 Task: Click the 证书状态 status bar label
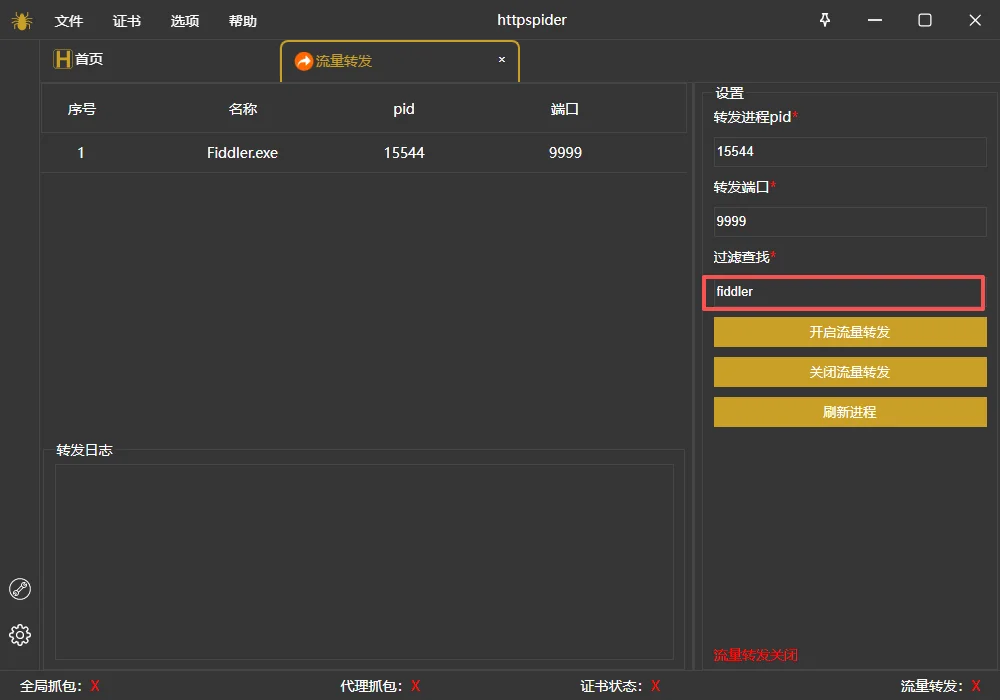(x=611, y=686)
